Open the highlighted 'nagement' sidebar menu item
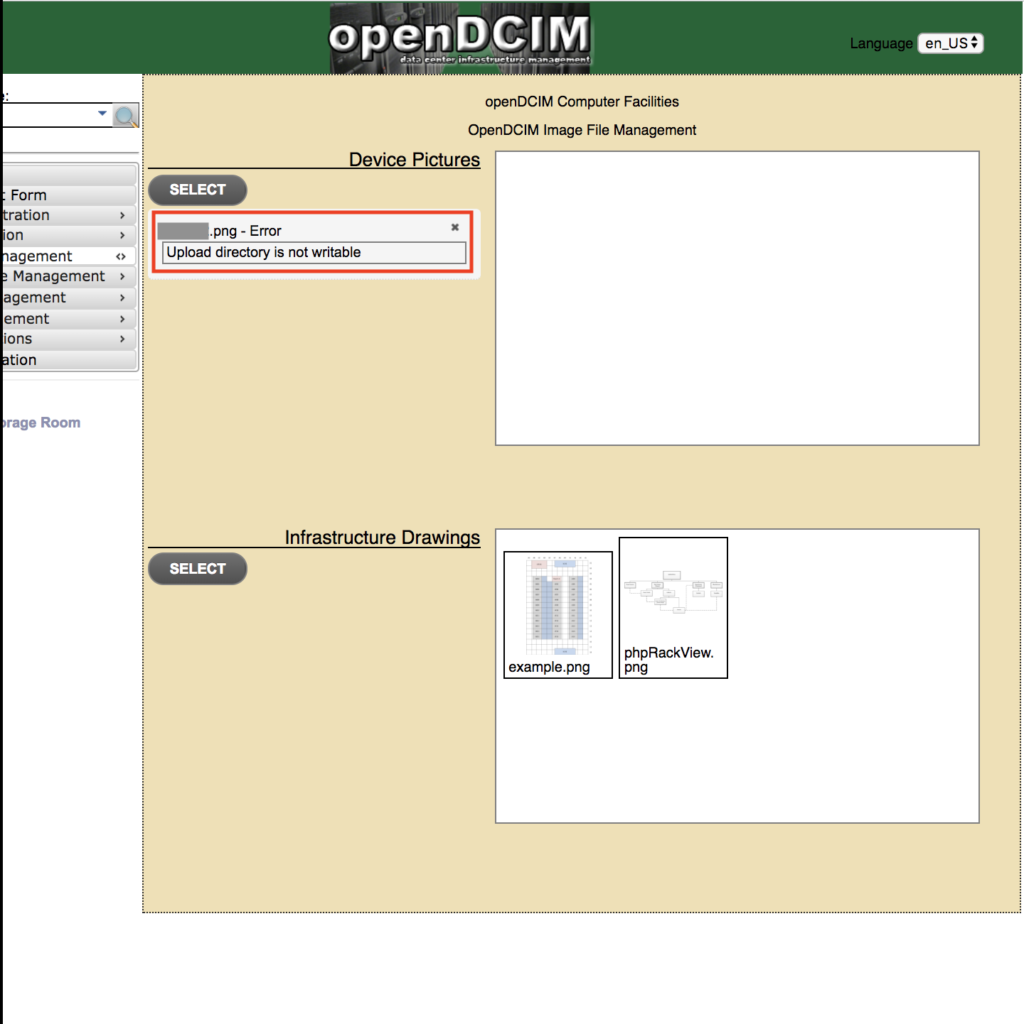Screen dimensions: 1024x1024 point(69,256)
